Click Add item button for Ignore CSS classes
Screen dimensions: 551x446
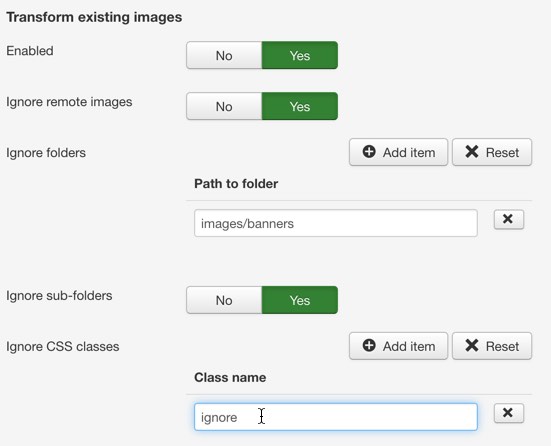point(398,346)
